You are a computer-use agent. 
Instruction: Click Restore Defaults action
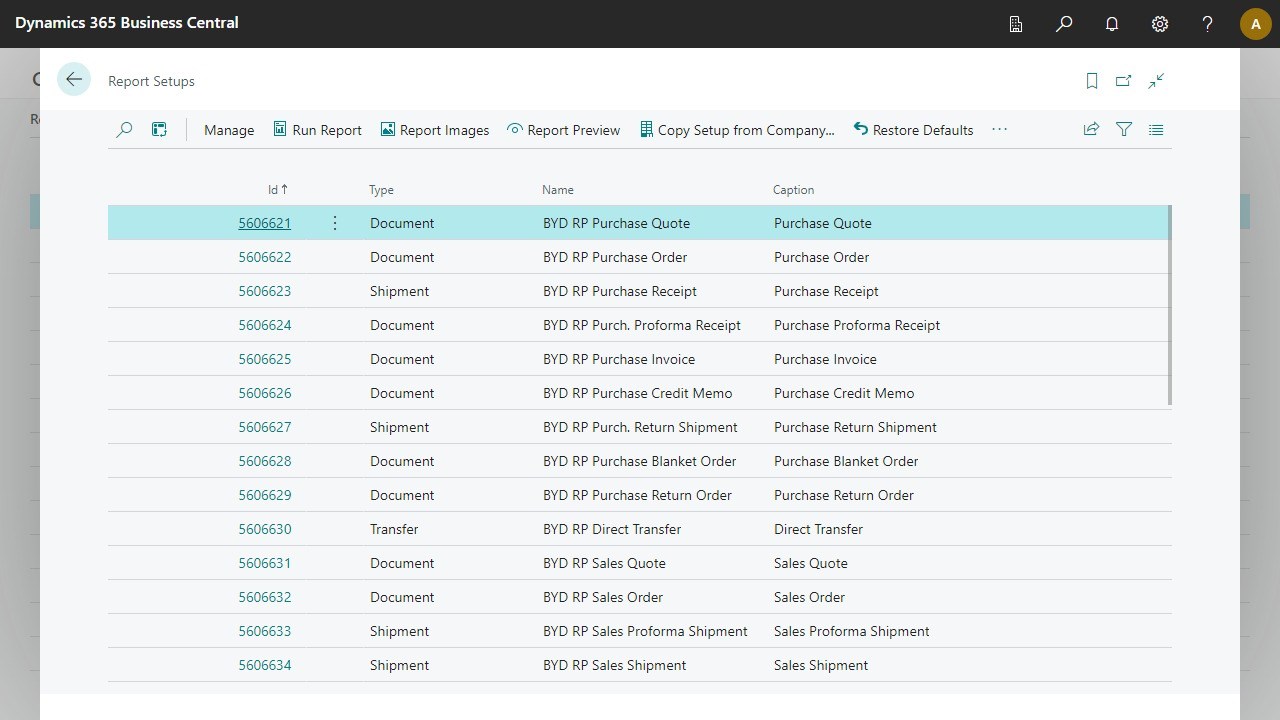tap(913, 130)
